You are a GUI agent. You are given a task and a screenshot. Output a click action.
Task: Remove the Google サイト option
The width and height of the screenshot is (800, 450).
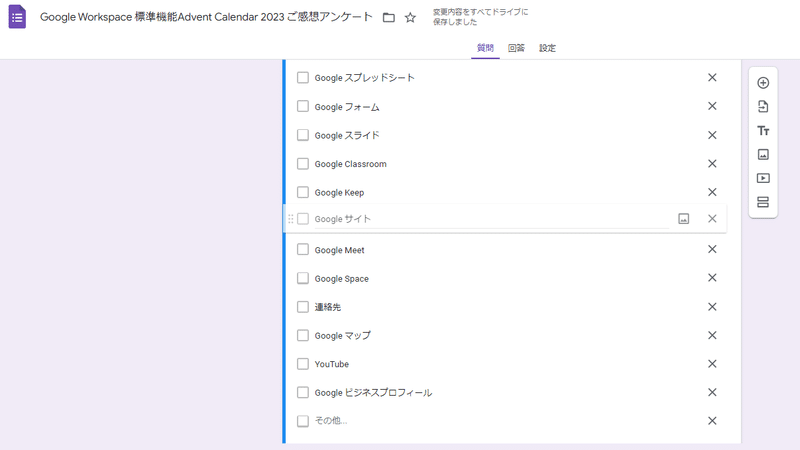point(712,219)
